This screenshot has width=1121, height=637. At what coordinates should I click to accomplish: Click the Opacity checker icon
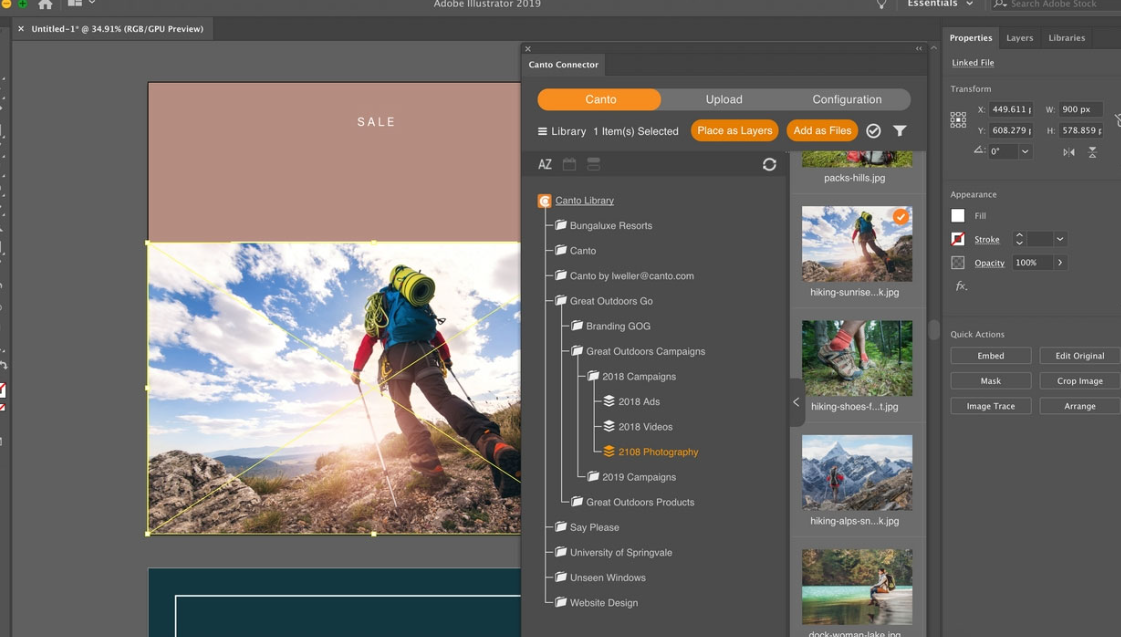pyautogui.click(x=958, y=262)
